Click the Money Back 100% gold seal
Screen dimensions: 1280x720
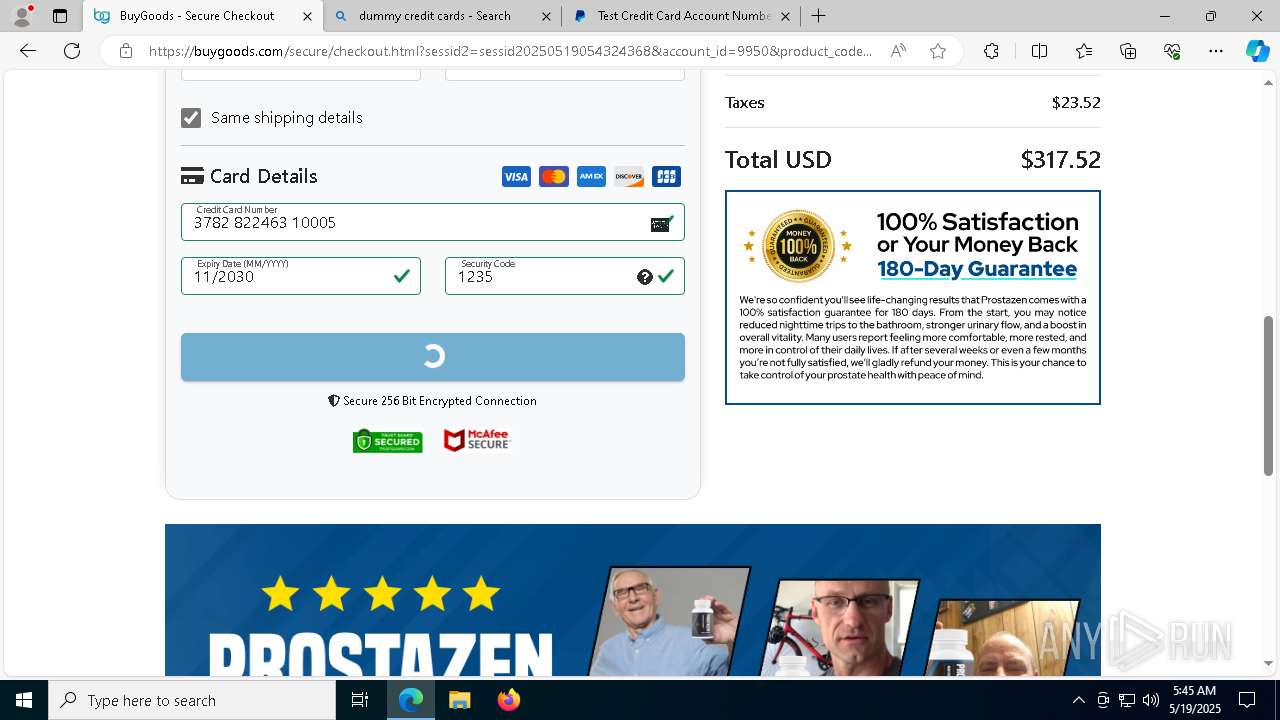798,246
